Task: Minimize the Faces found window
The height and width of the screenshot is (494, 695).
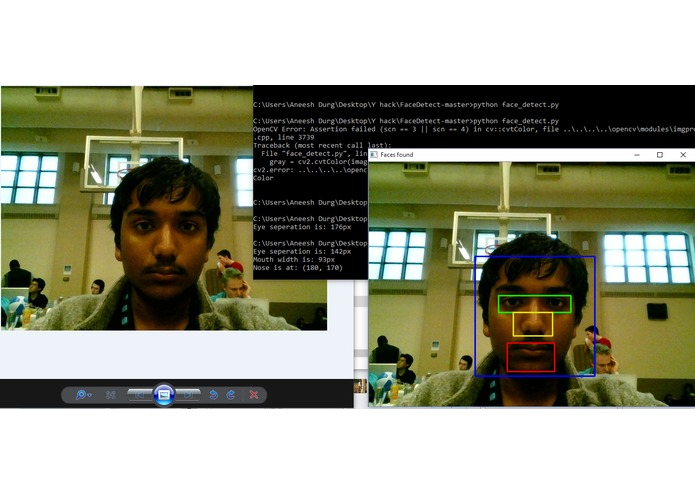Action: (637, 155)
